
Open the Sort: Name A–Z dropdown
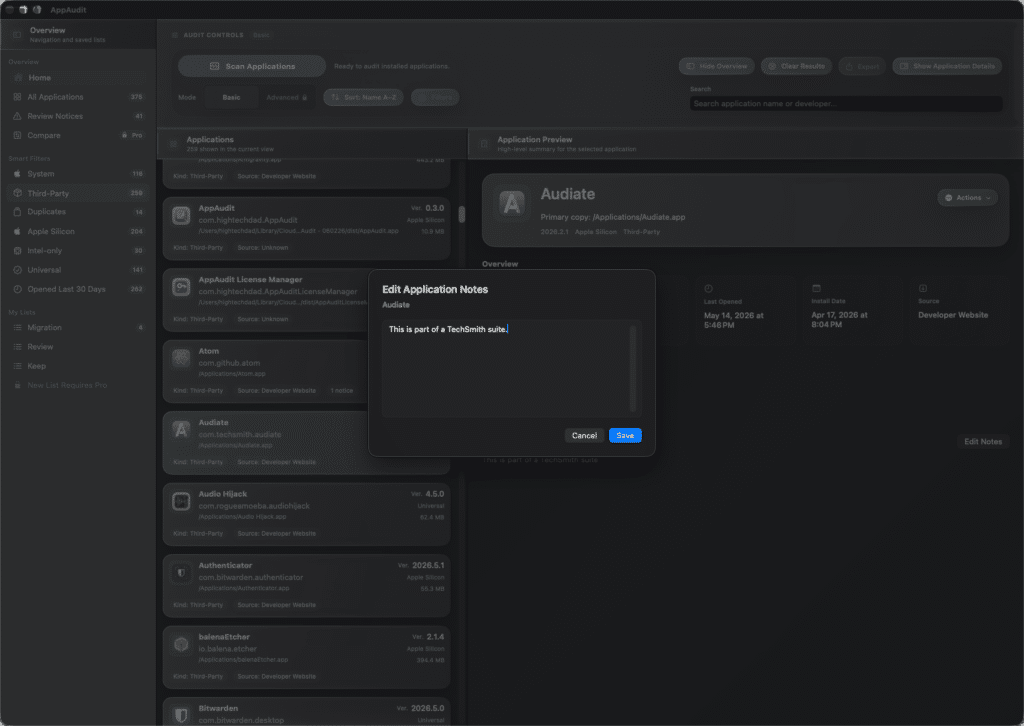[364, 97]
